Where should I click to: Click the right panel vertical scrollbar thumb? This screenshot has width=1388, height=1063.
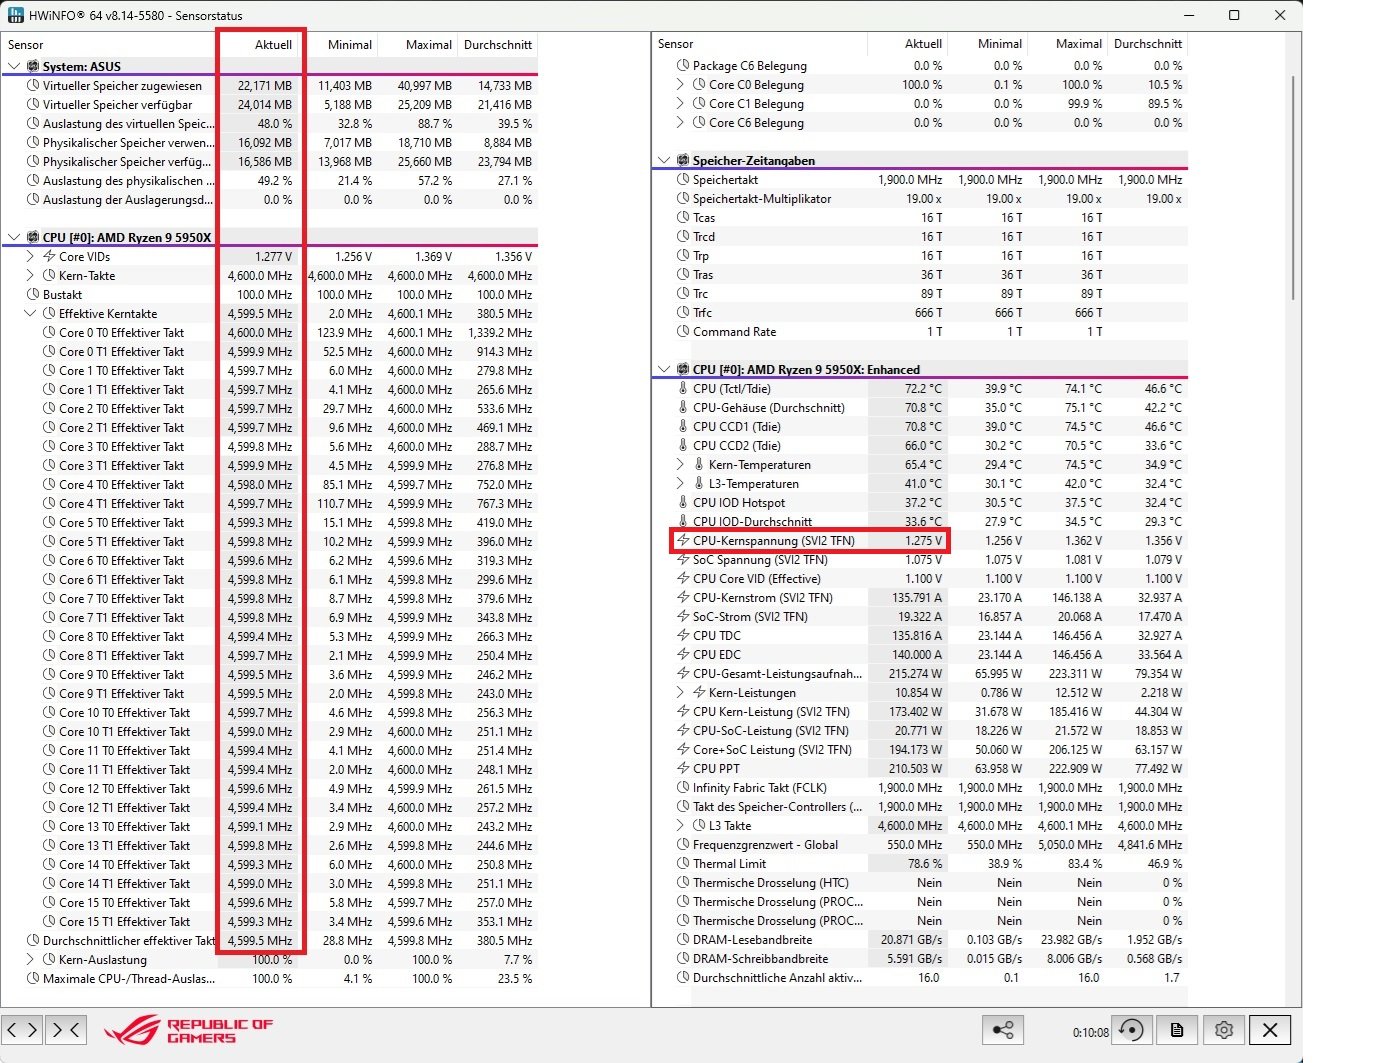[x=1294, y=187]
